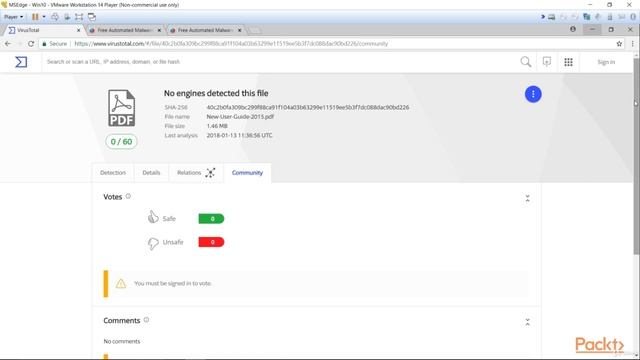Image resolution: width=640 pixels, height=360 pixels.
Task: Click the search magnifier icon
Action: (x=526, y=62)
